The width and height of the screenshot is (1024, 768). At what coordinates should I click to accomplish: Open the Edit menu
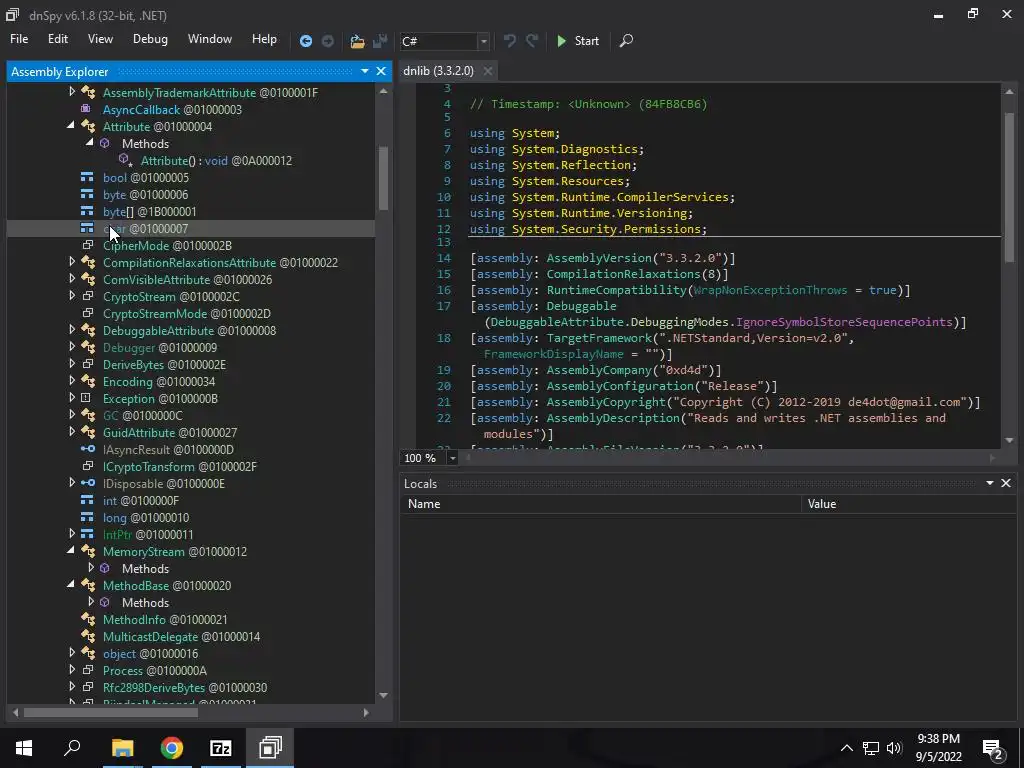(x=57, y=39)
